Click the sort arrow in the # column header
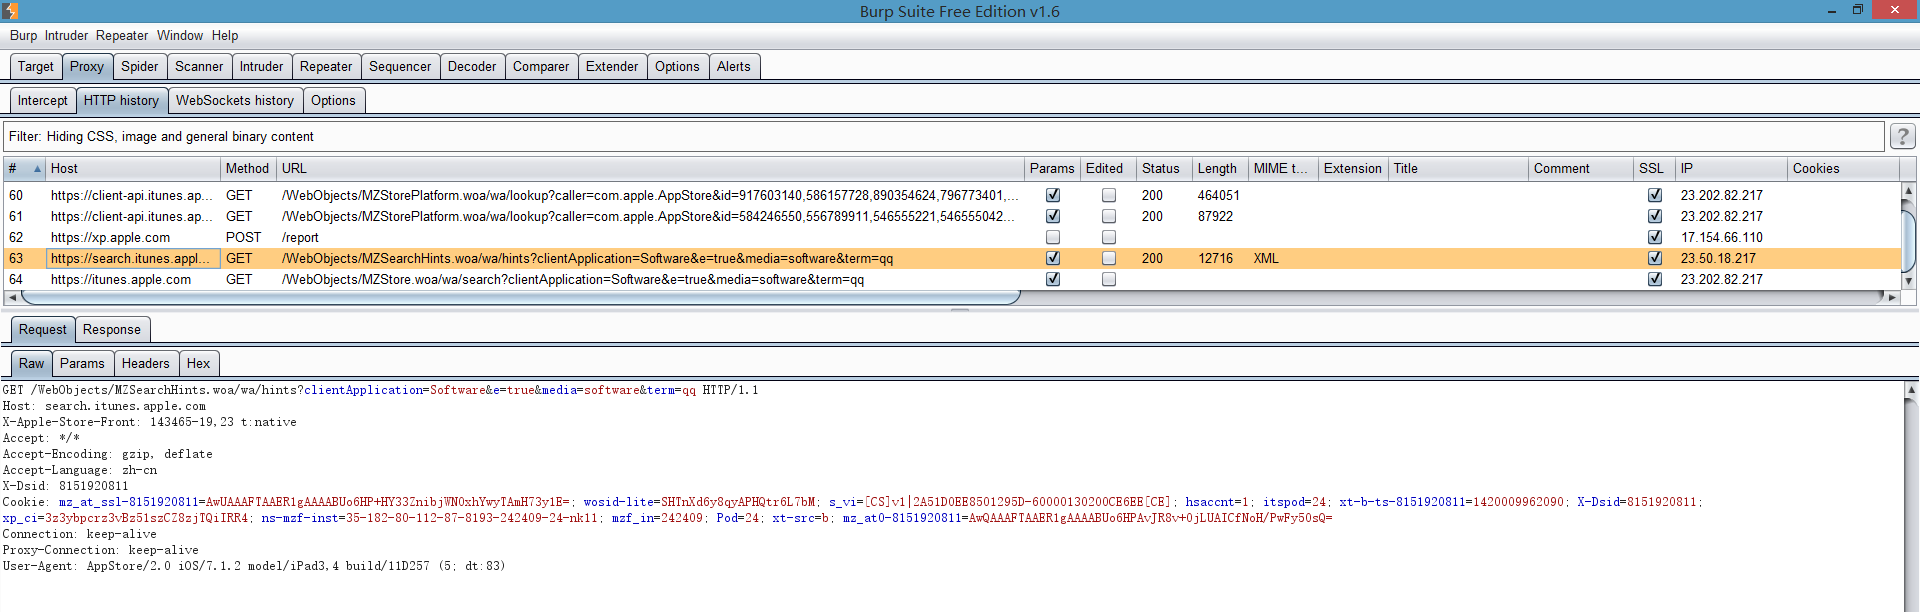 coord(37,169)
